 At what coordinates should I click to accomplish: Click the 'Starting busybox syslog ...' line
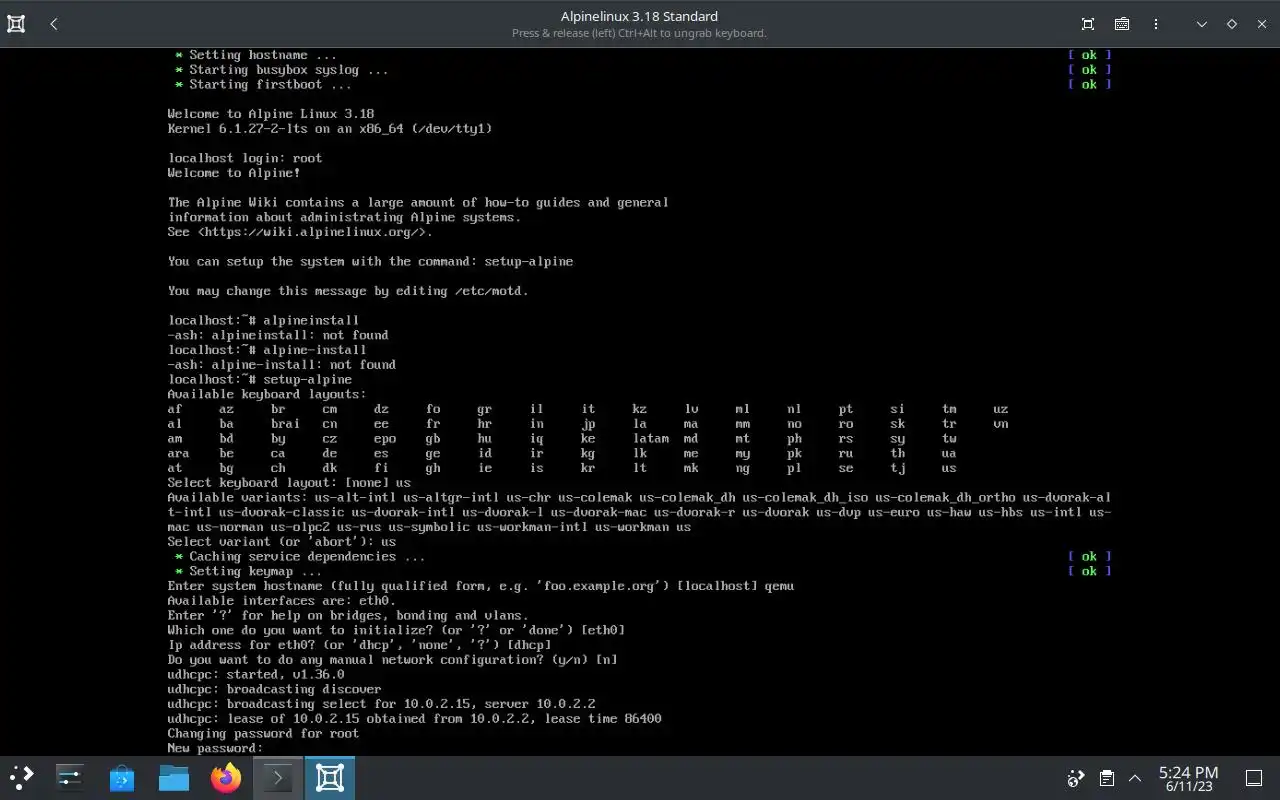tap(282, 70)
